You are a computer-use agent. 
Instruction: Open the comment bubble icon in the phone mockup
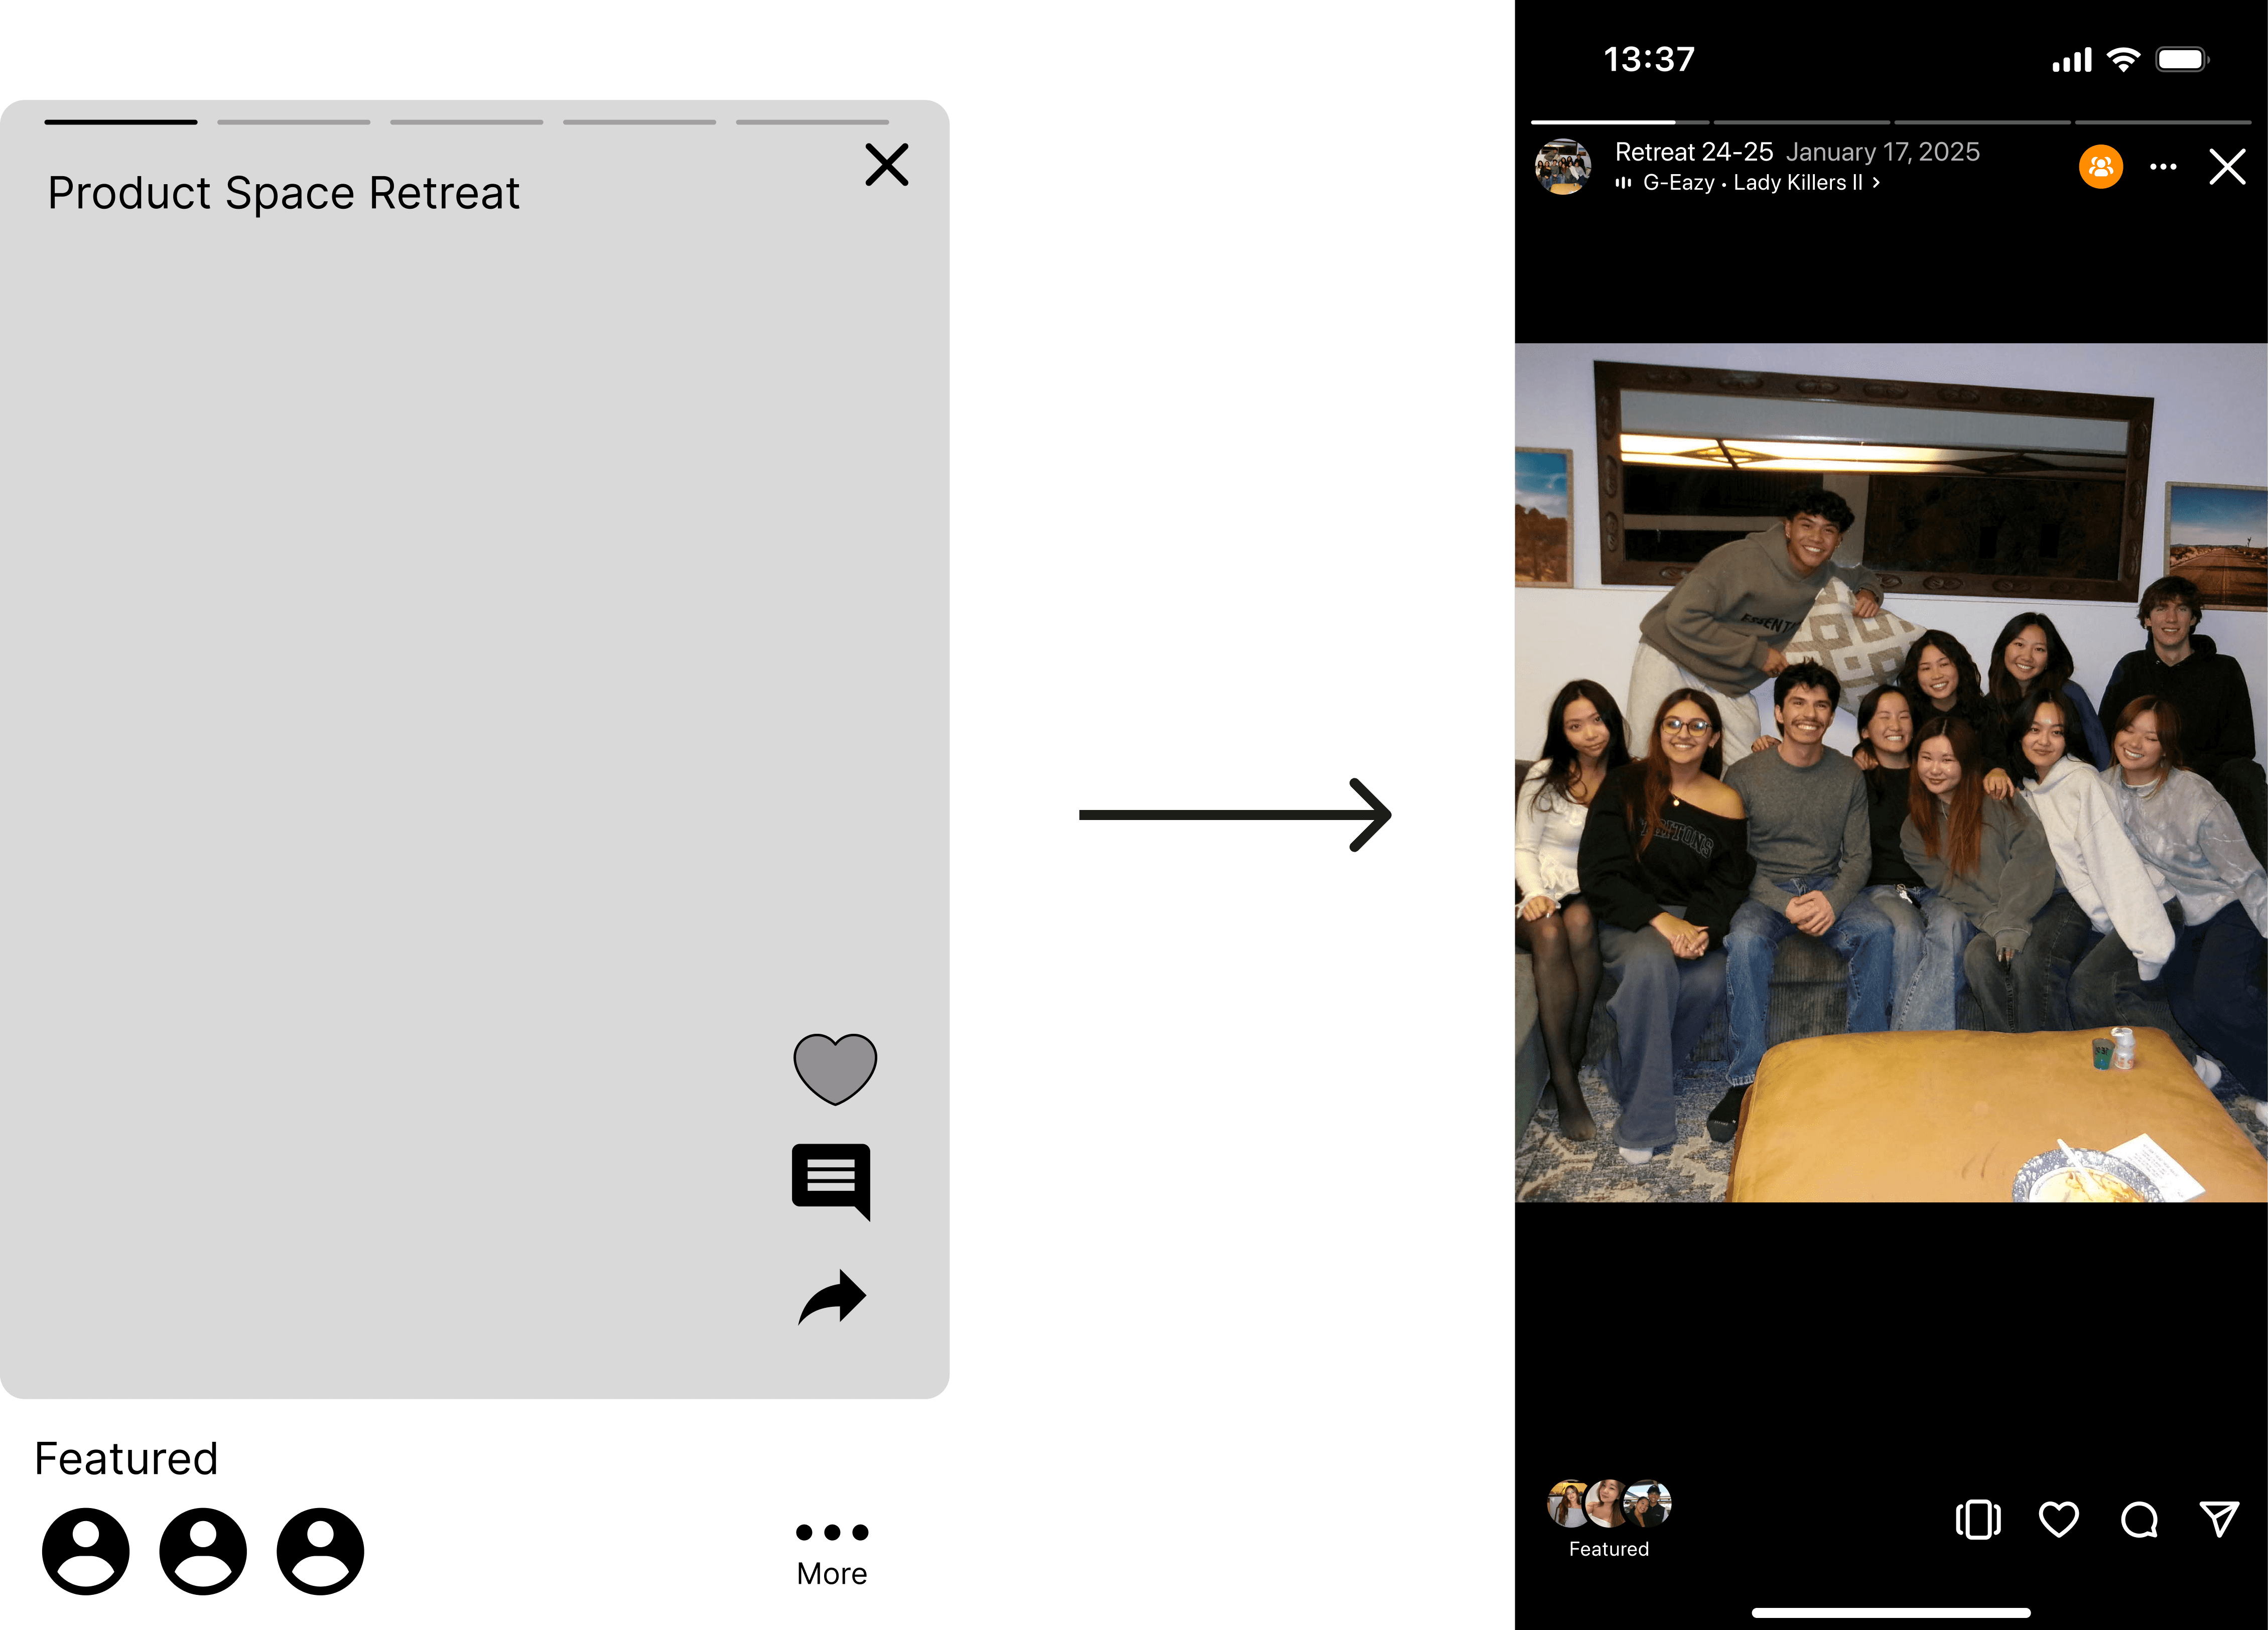(x=2139, y=1519)
